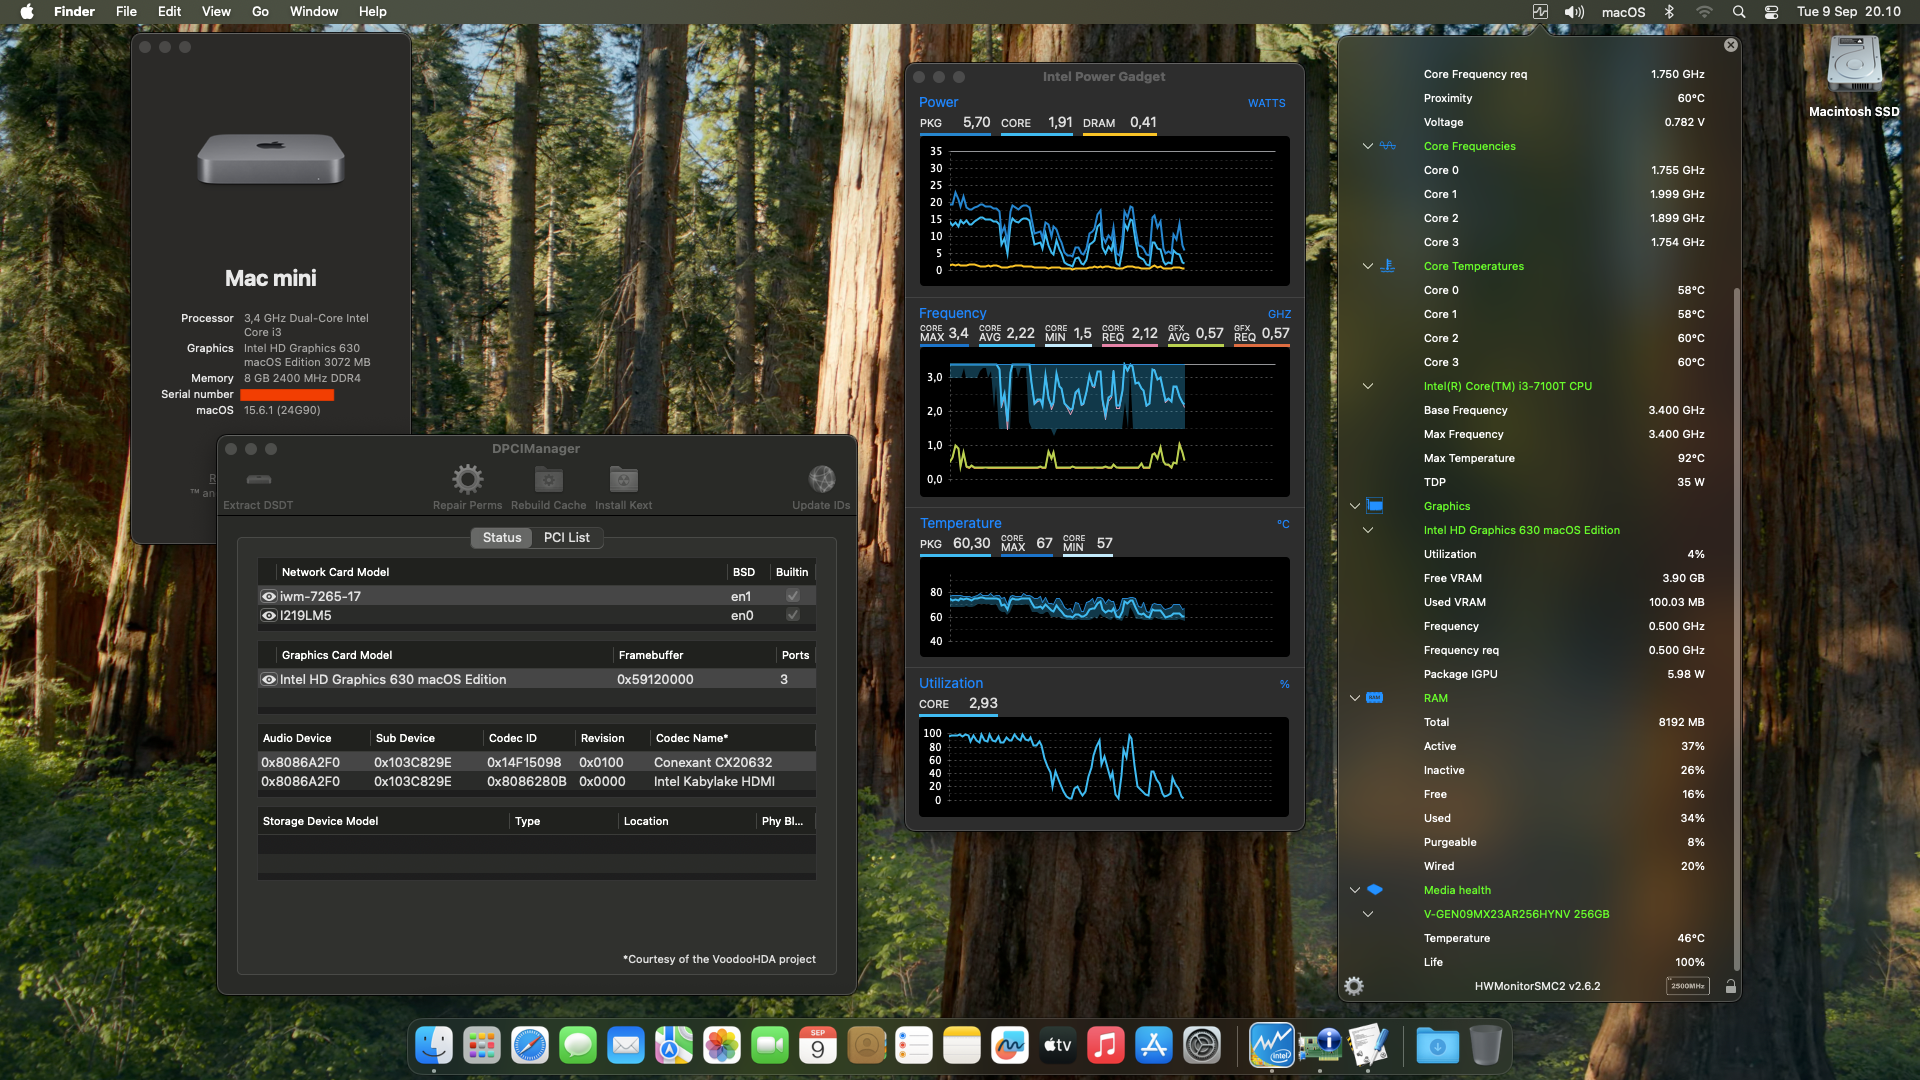Click Rebuild Cache icon in DPCIManager
Viewport: 1920px width, 1080px height.
coord(548,480)
